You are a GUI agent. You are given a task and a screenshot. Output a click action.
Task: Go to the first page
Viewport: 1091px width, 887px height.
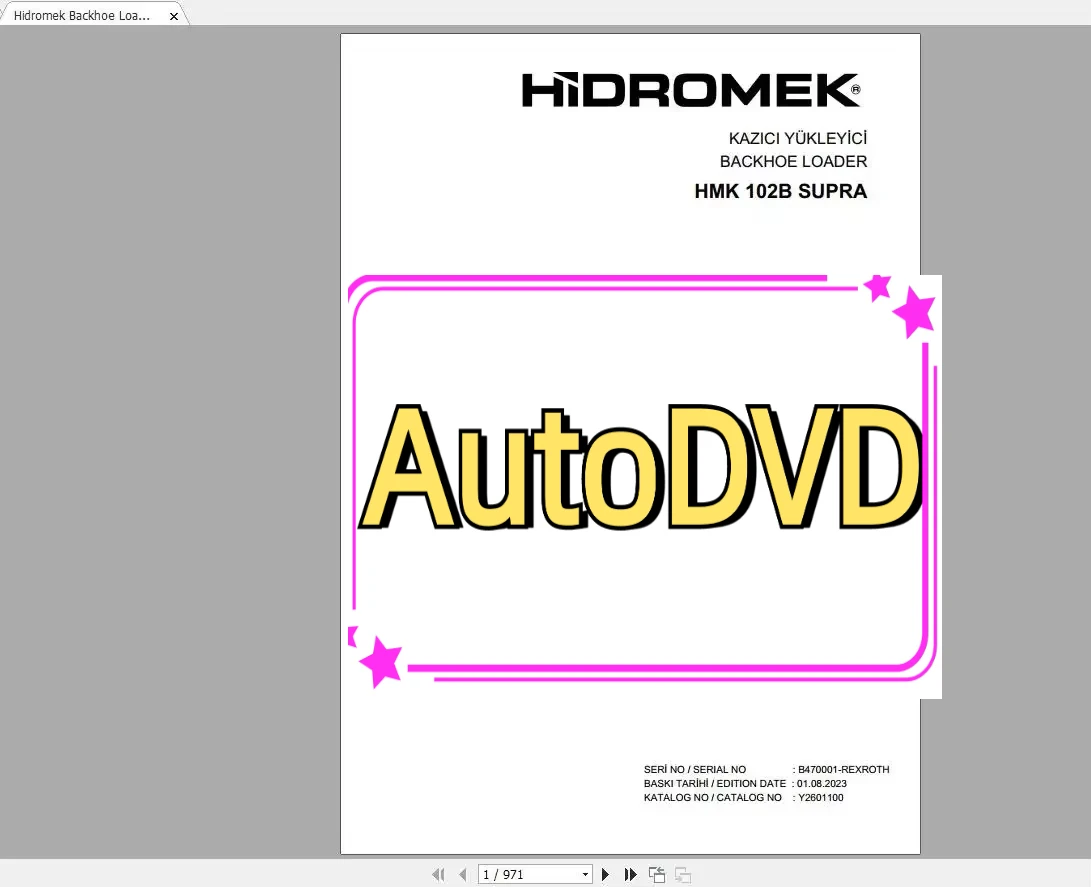pyautogui.click(x=438, y=874)
